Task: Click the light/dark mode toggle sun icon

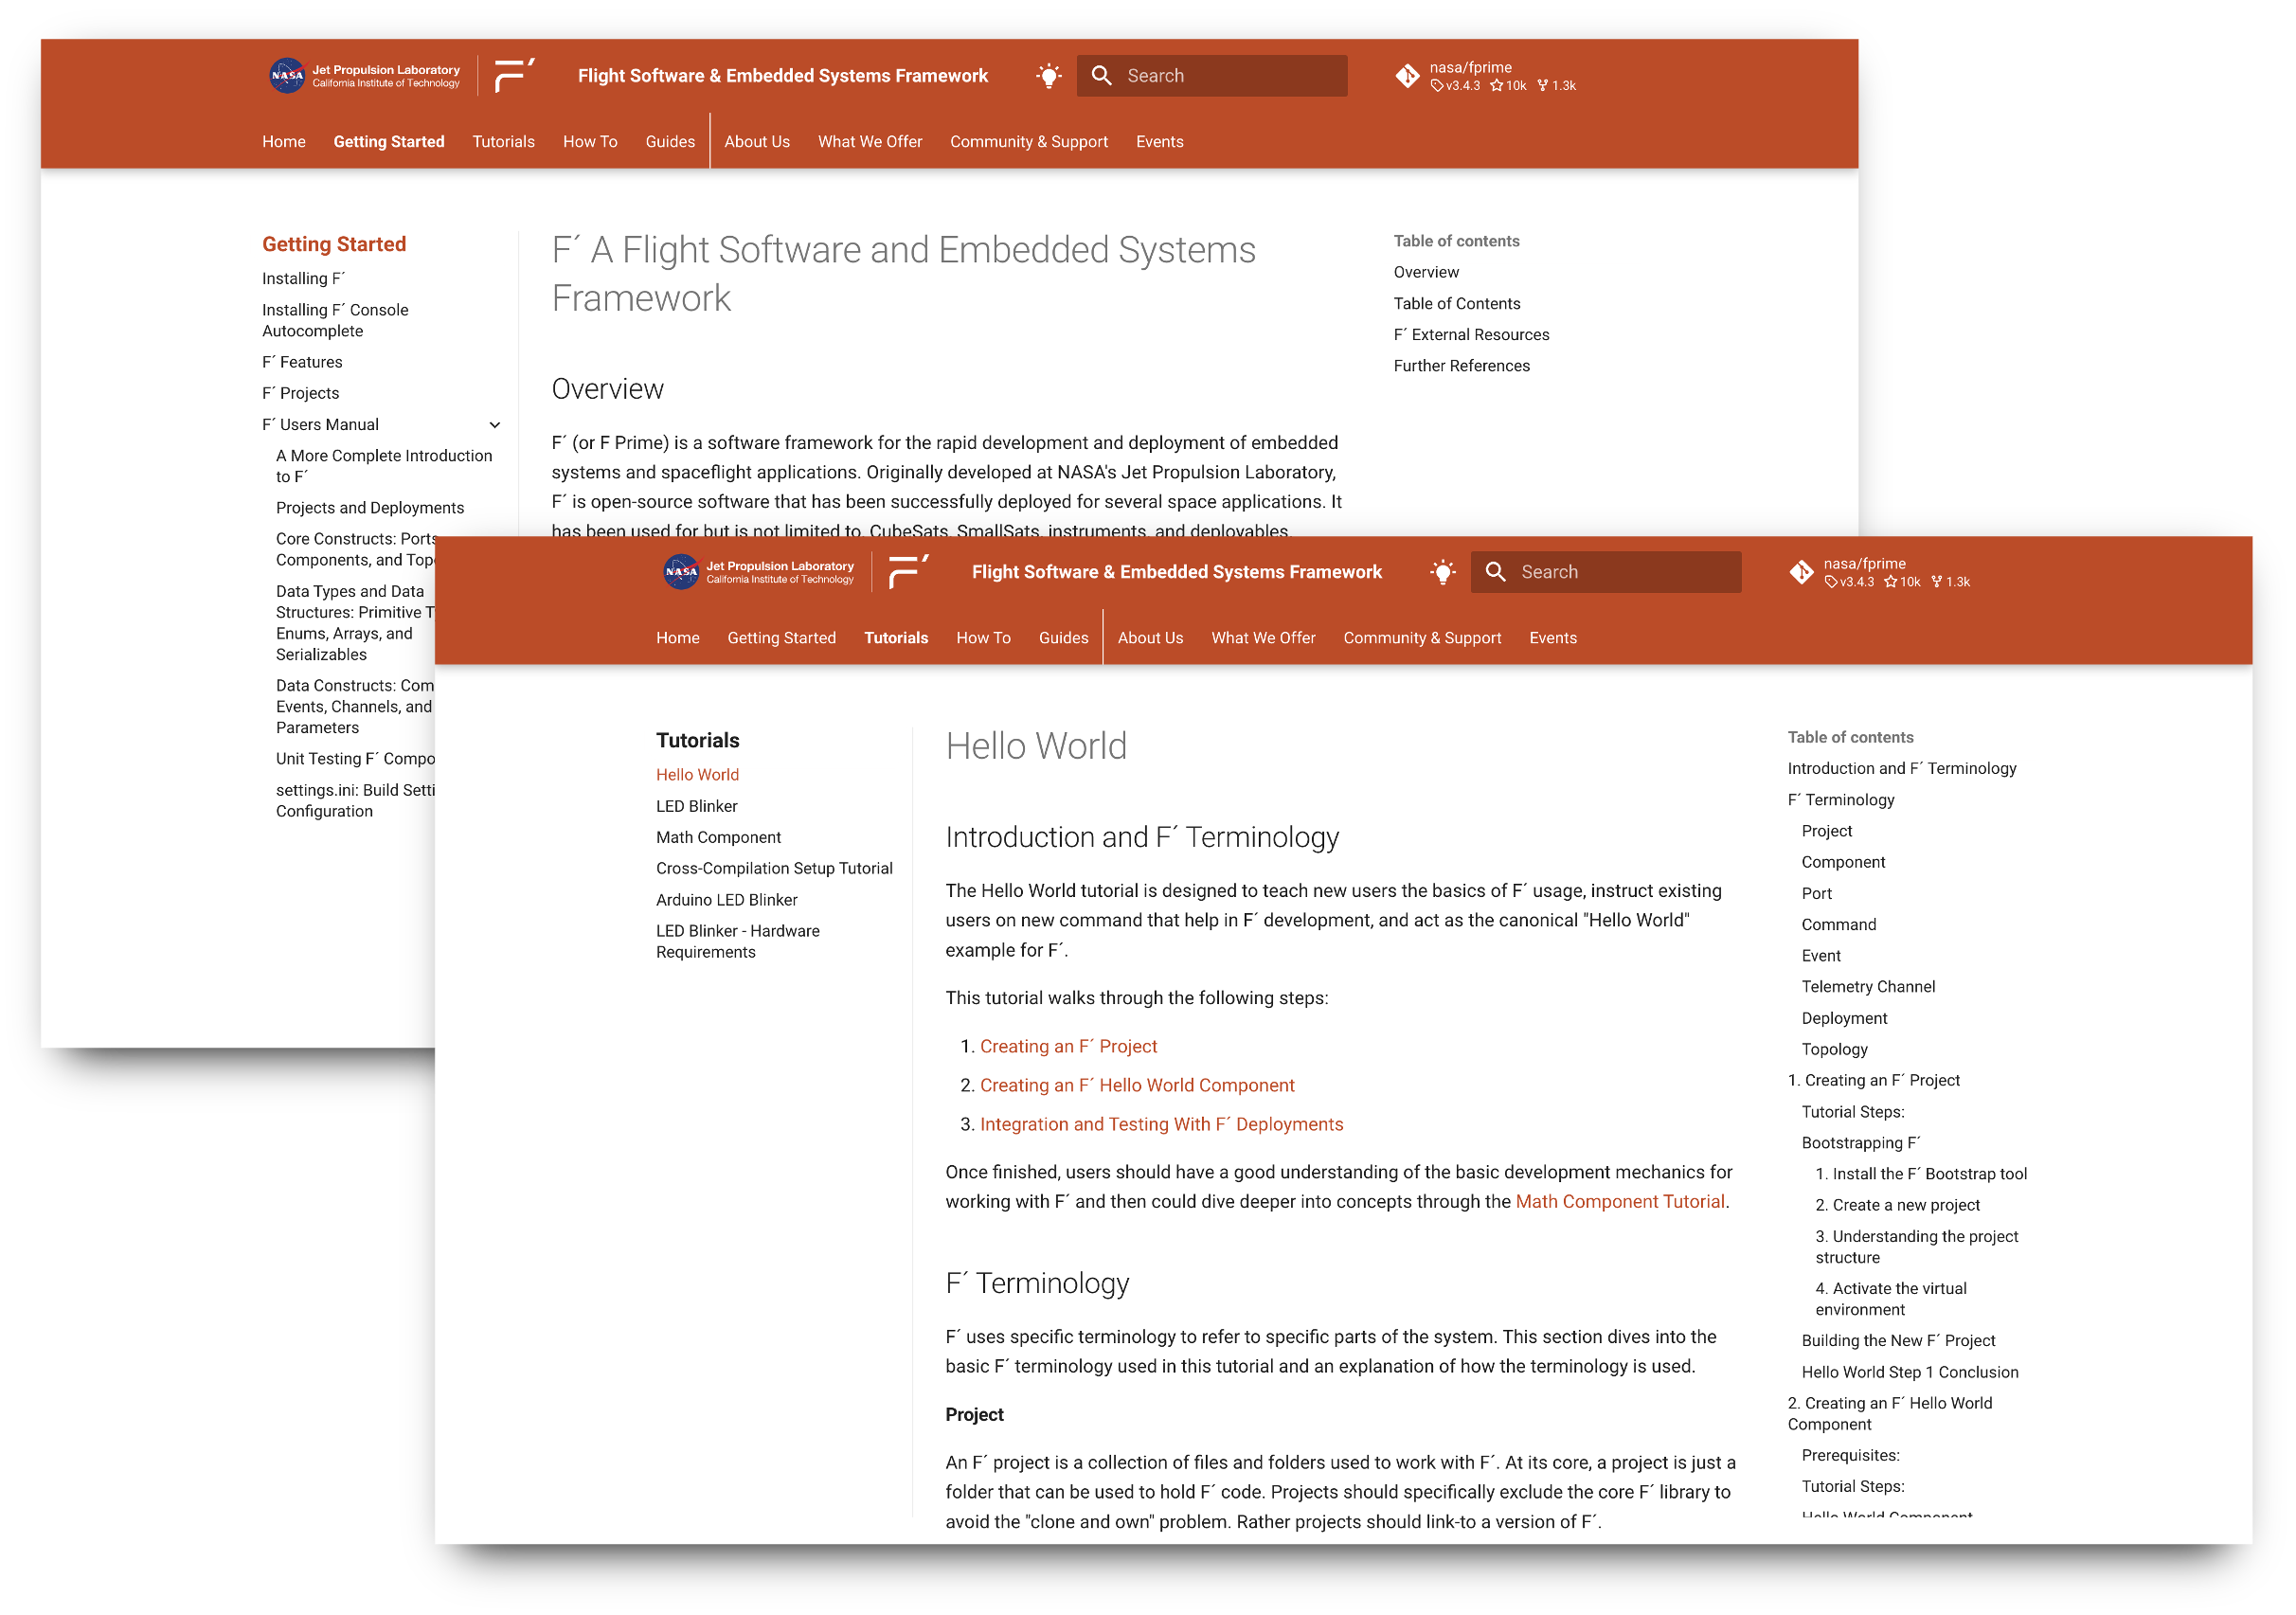Action: 1050,75
